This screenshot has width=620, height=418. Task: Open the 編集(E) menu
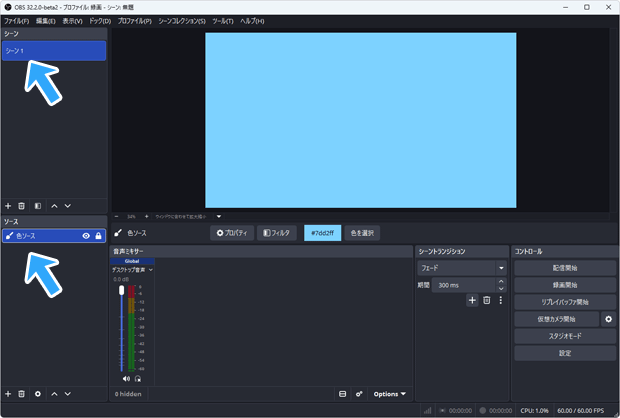click(x=45, y=21)
